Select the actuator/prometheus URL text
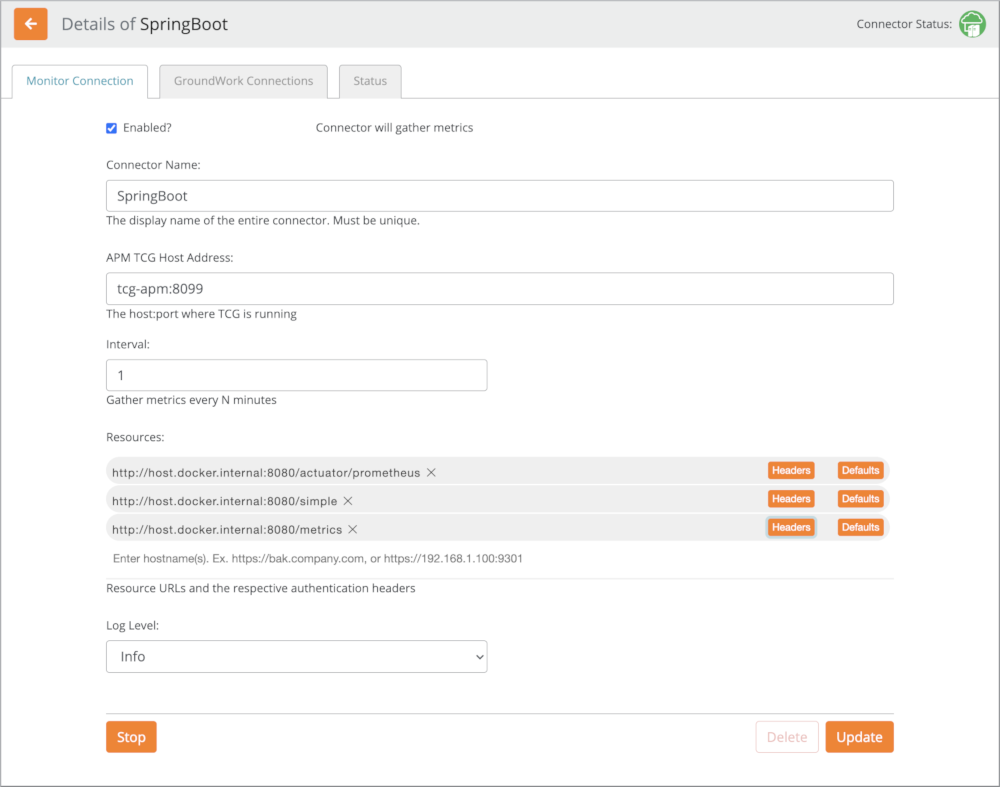The image size is (1000, 787). click(x=266, y=473)
